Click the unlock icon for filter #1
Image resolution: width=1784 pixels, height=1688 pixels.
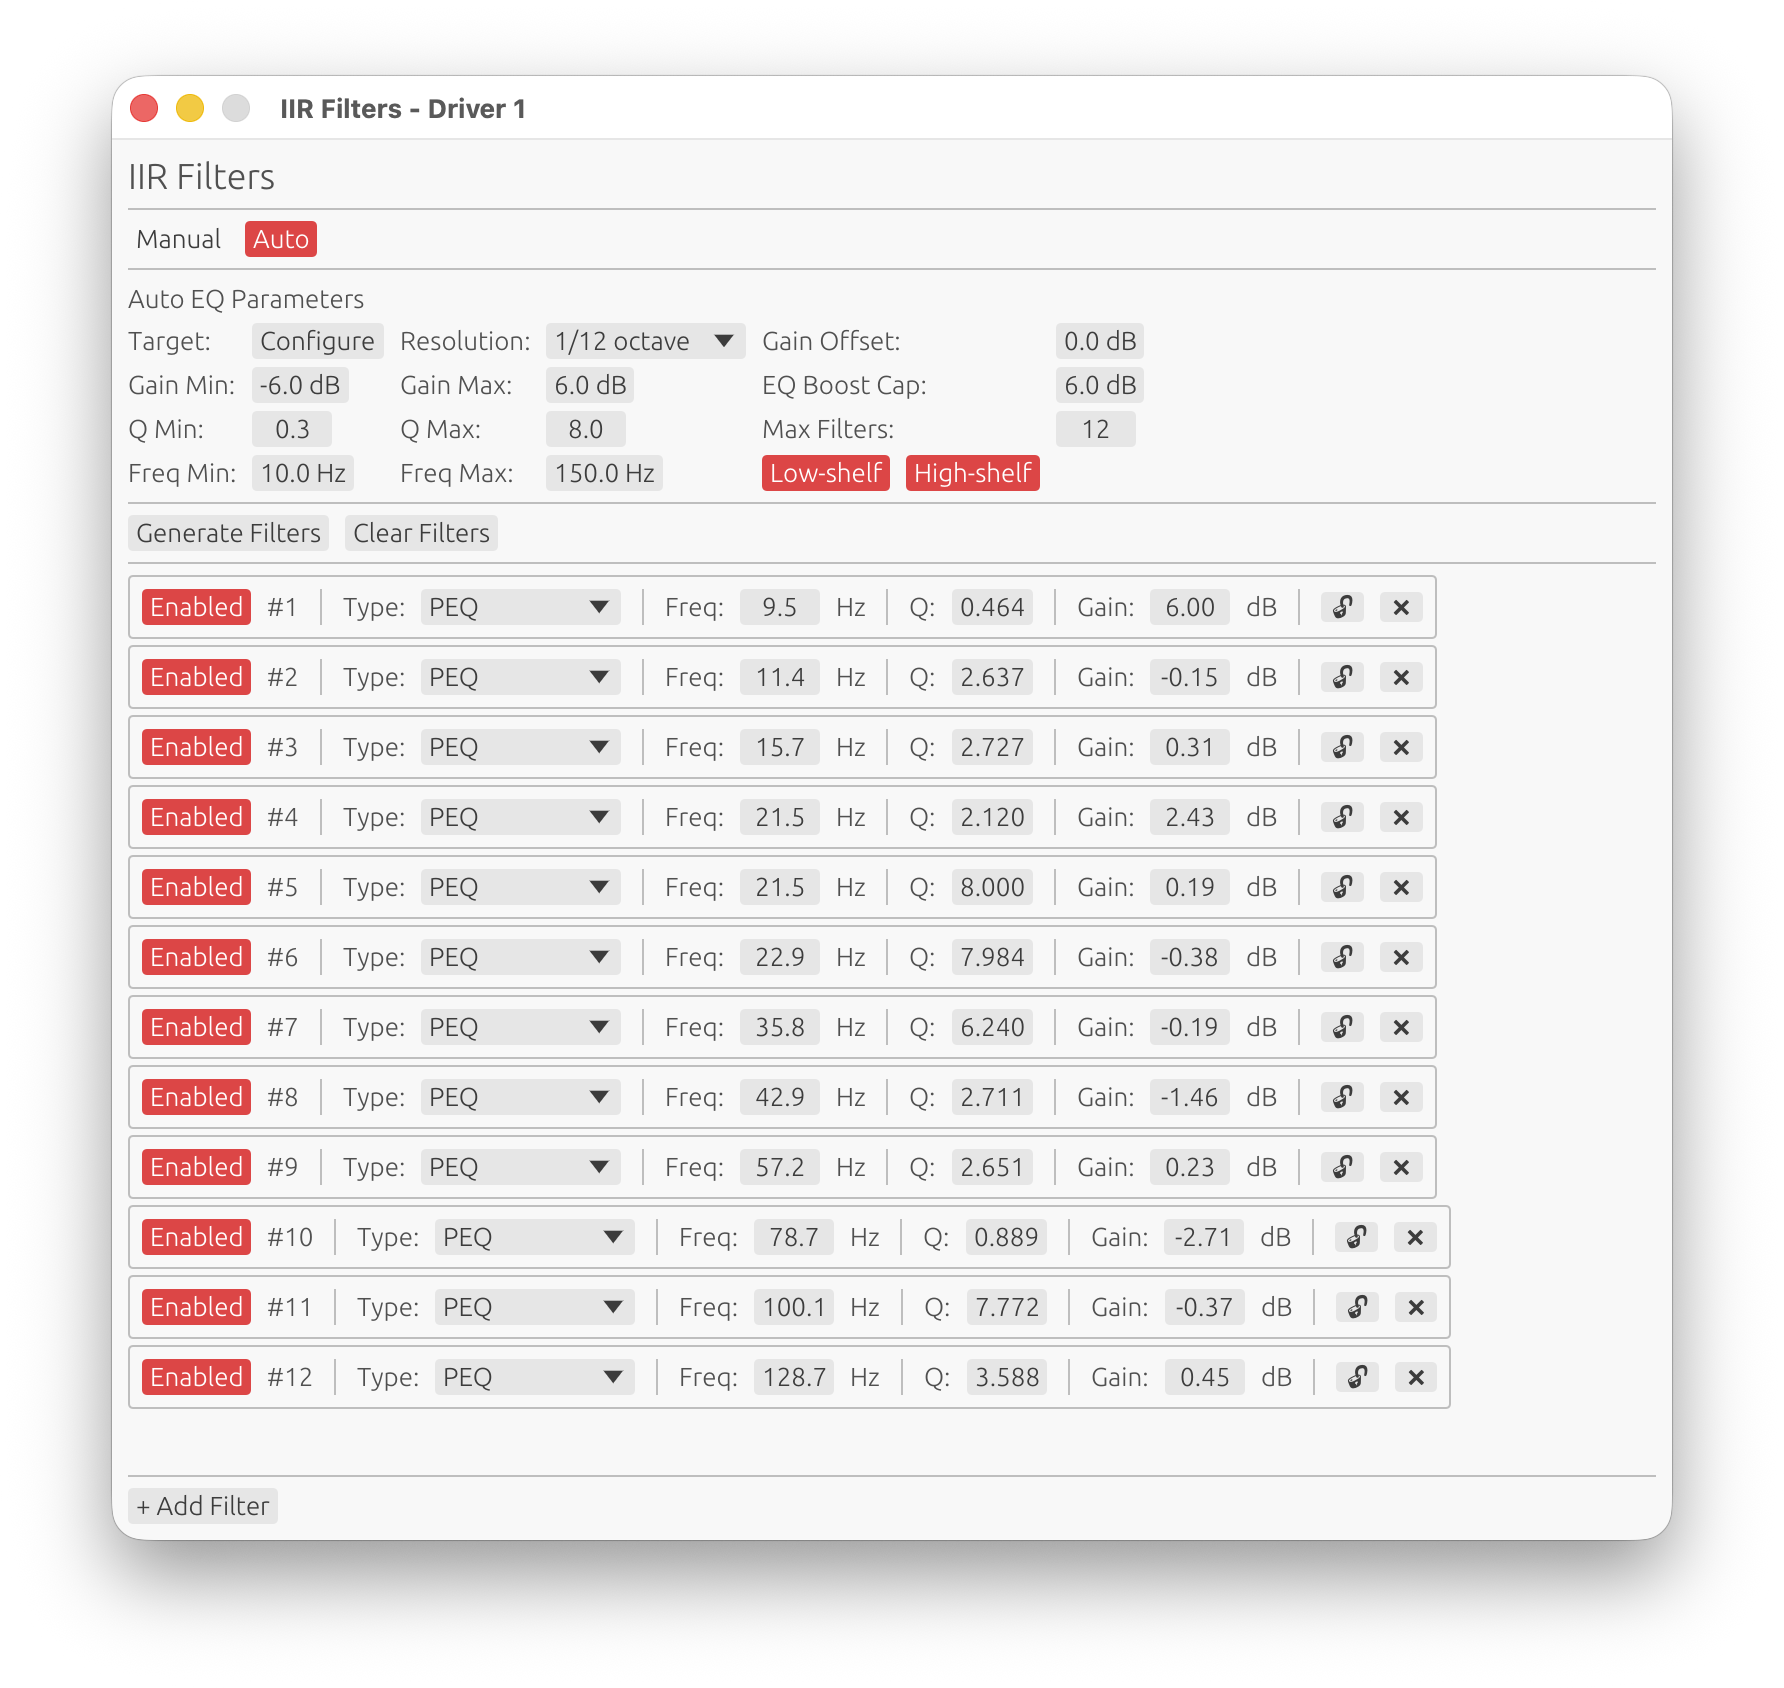(1342, 607)
